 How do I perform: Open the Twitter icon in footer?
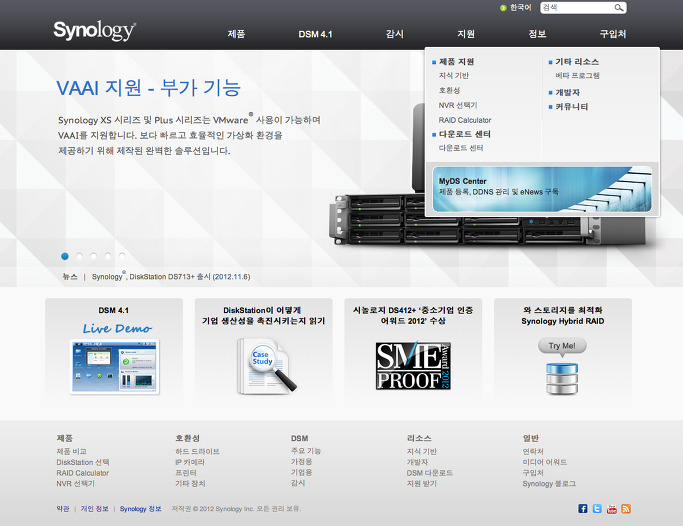pos(597,509)
